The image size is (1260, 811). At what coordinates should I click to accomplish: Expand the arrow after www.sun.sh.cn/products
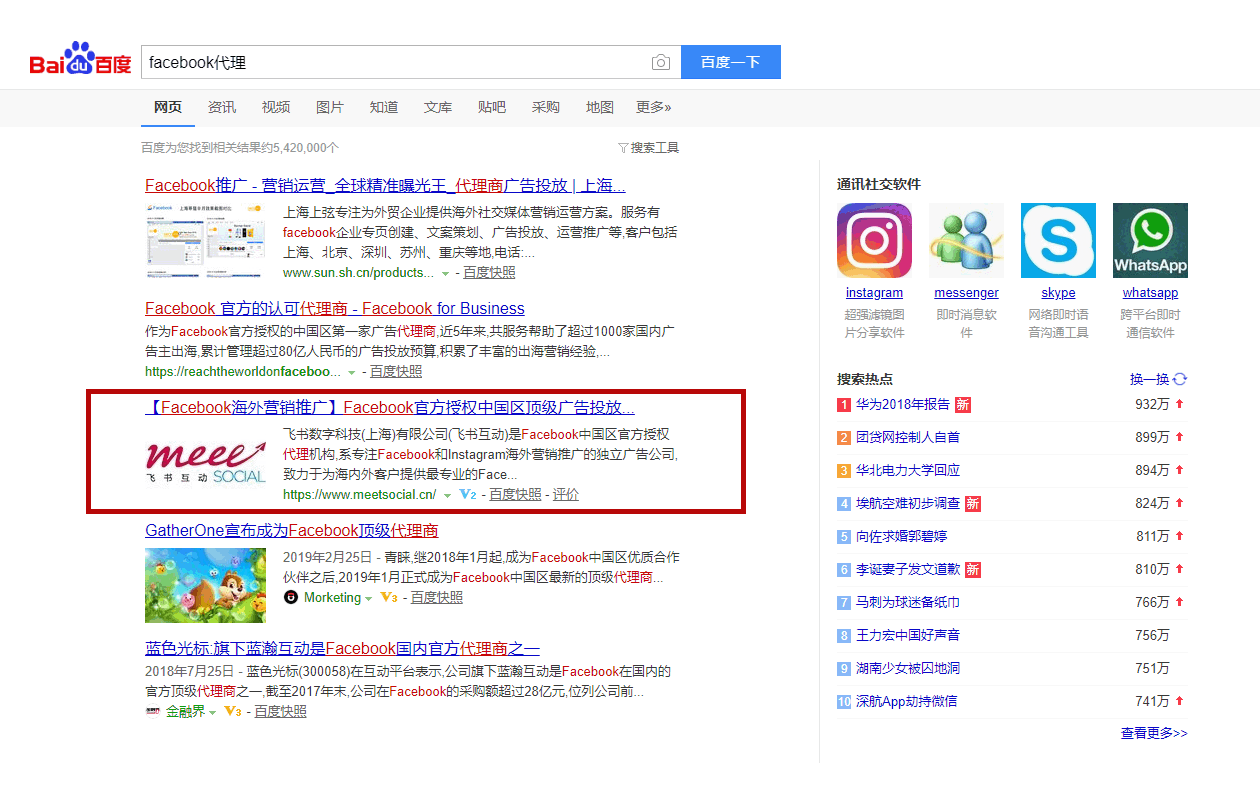coord(445,274)
